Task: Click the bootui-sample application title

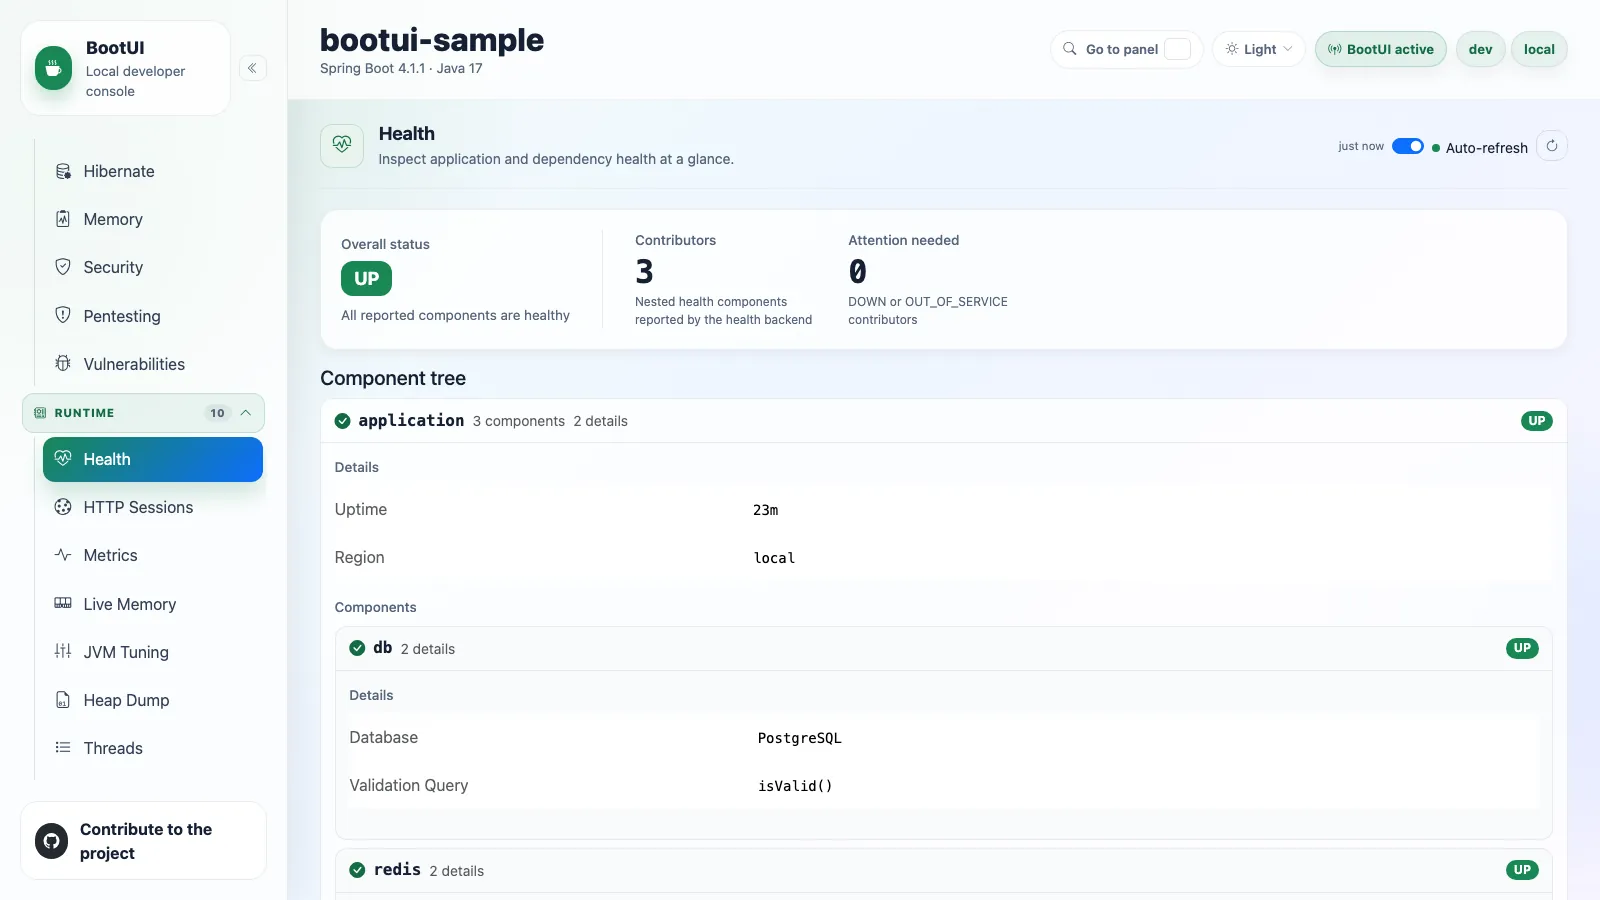Action: (x=432, y=40)
